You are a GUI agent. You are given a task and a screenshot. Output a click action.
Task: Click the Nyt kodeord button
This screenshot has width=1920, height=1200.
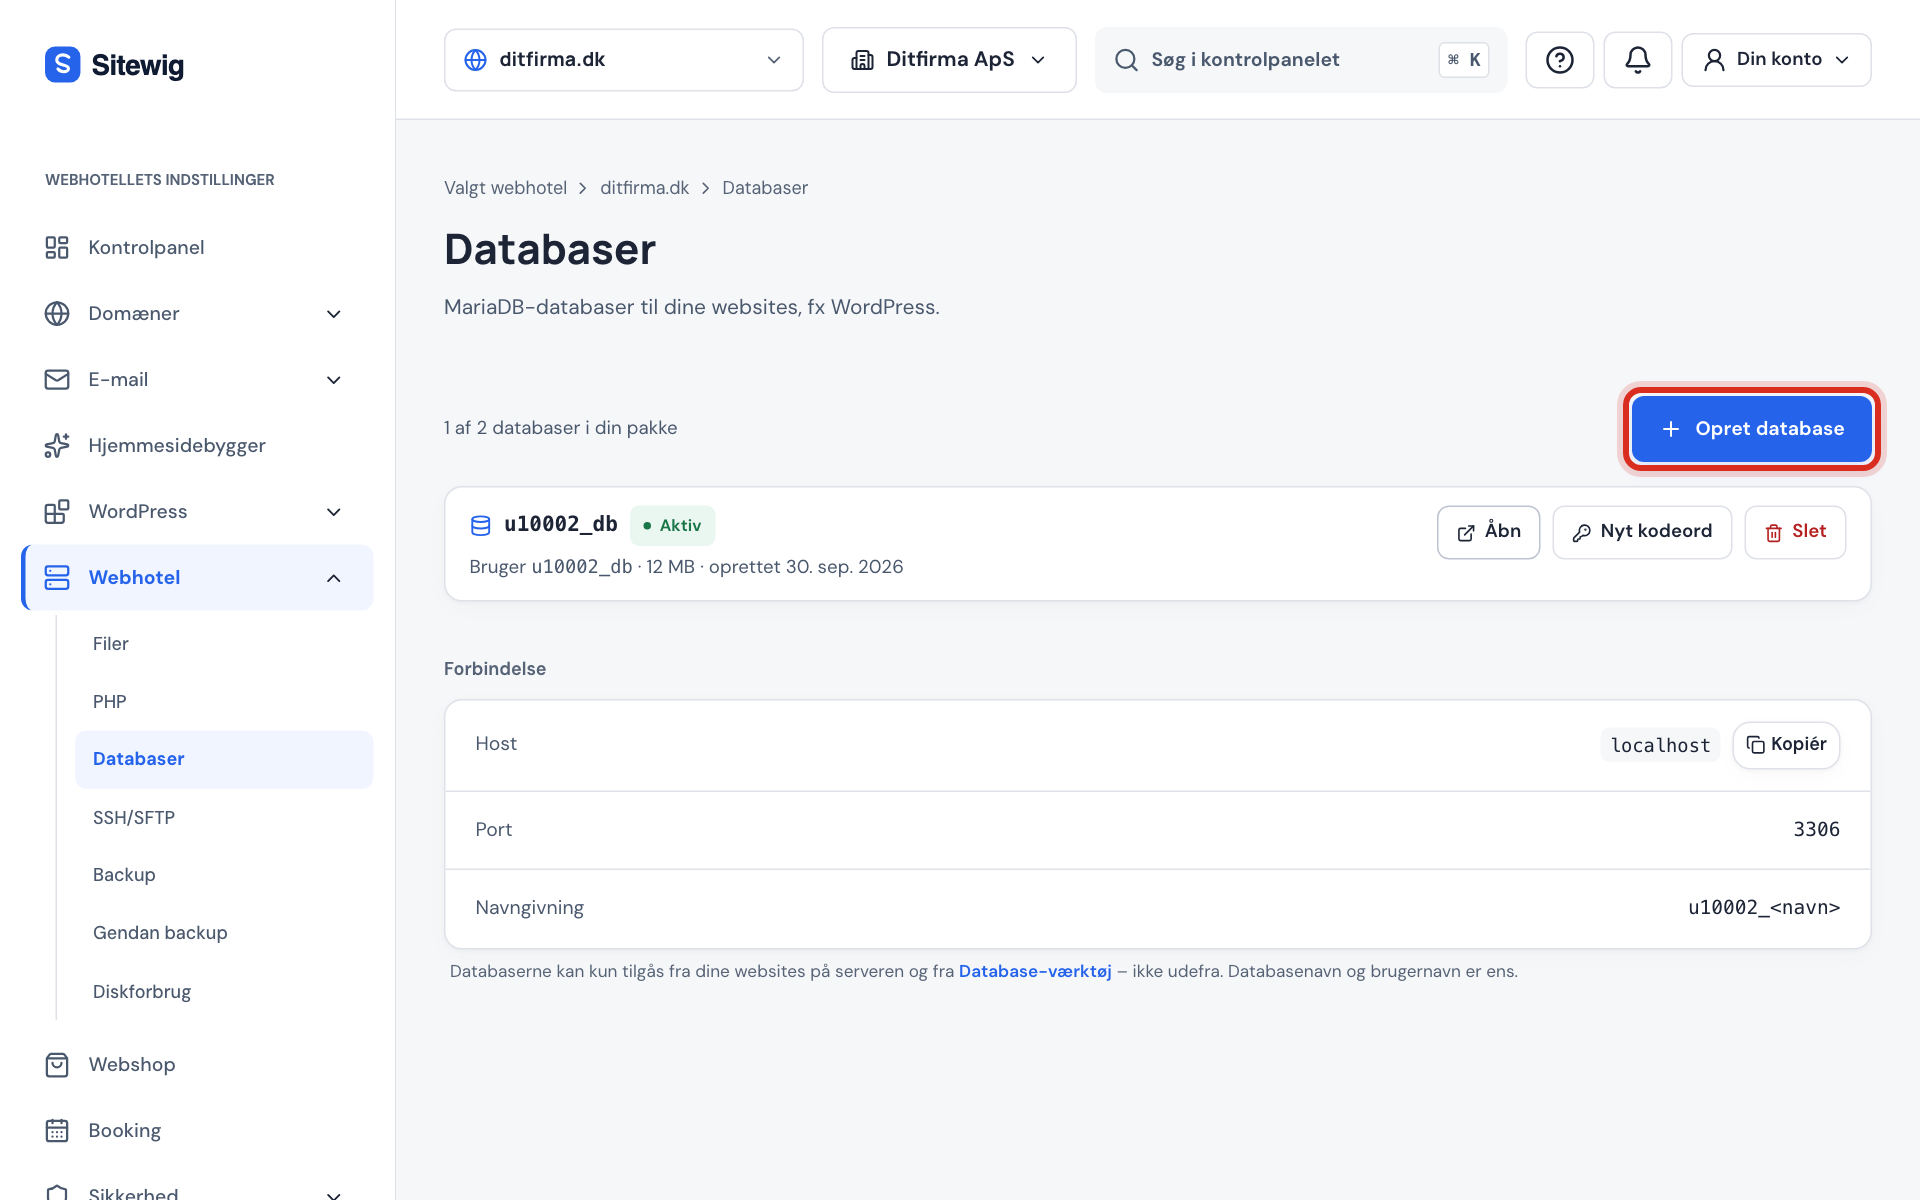[x=1641, y=532]
